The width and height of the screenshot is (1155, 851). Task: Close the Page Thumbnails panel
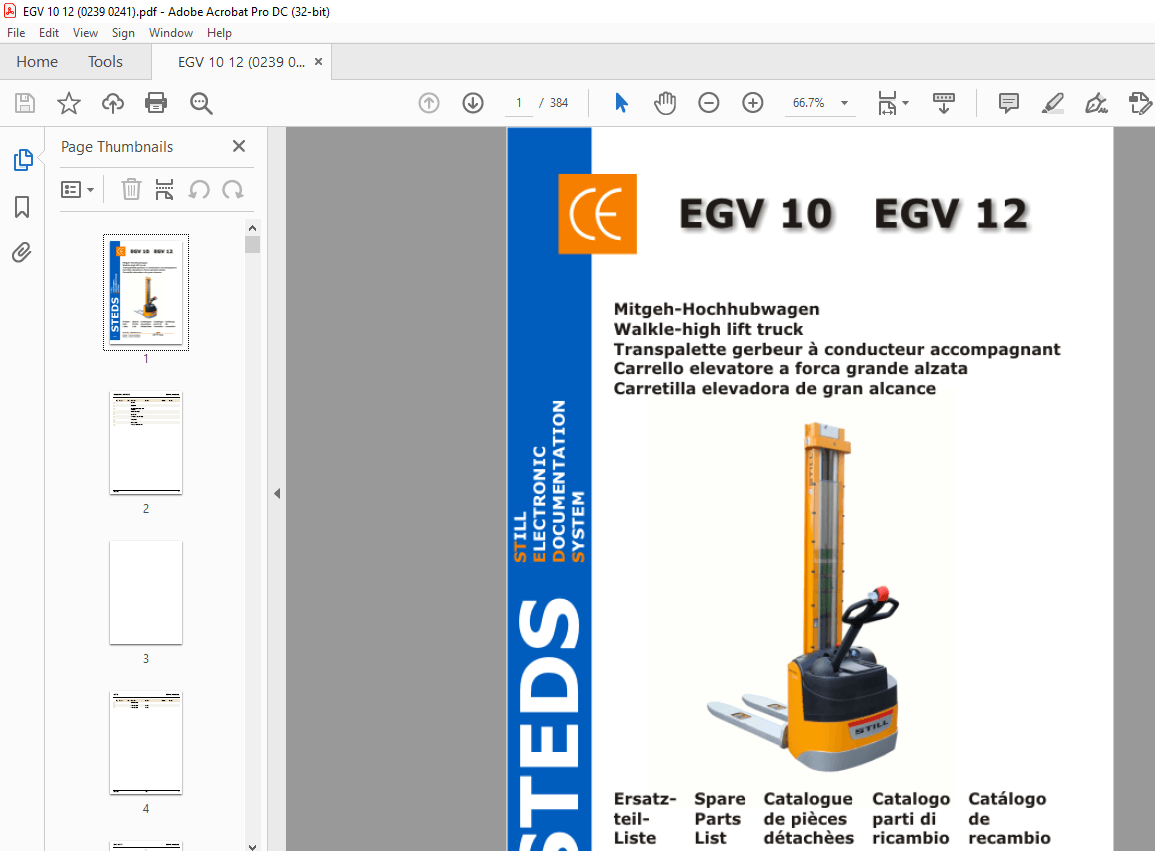pyautogui.click(x=238, y=146)
